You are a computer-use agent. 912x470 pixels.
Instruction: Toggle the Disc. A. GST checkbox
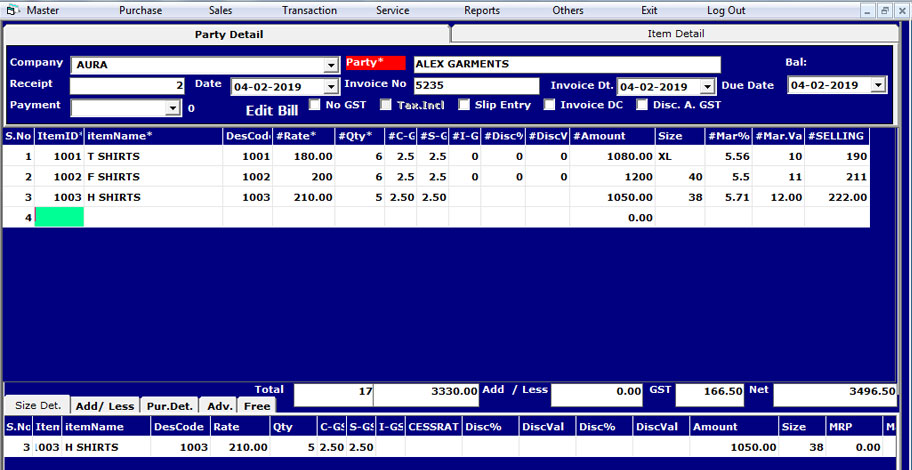coord(642,105)
